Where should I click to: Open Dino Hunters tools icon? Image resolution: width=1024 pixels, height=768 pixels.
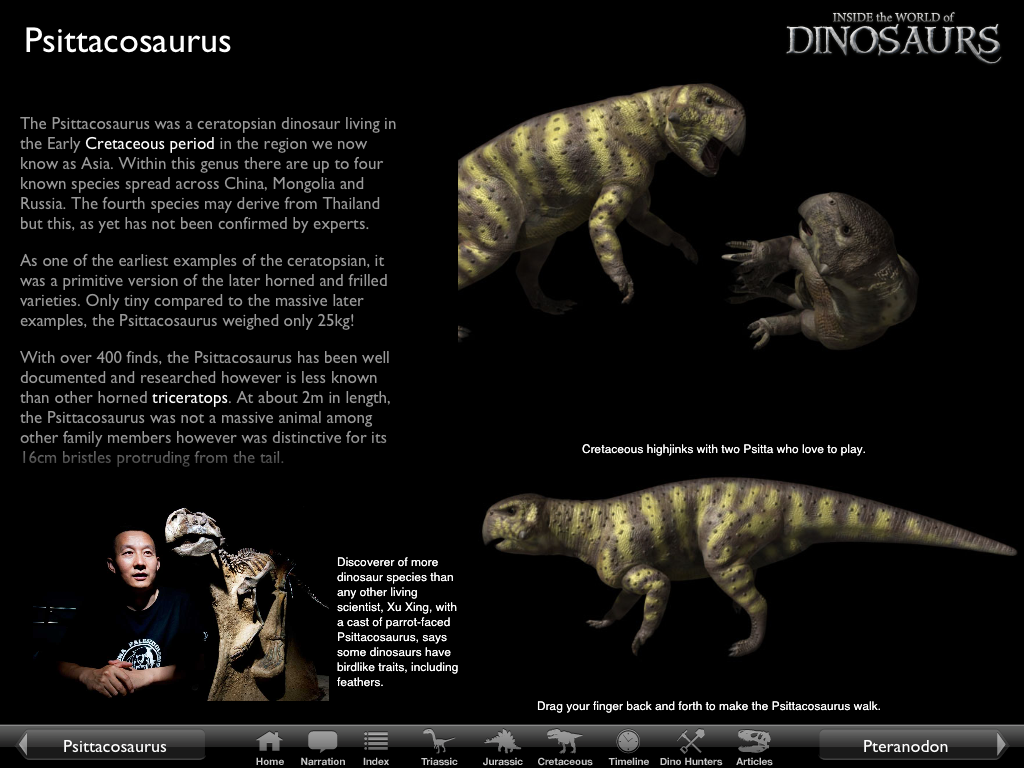691,747
